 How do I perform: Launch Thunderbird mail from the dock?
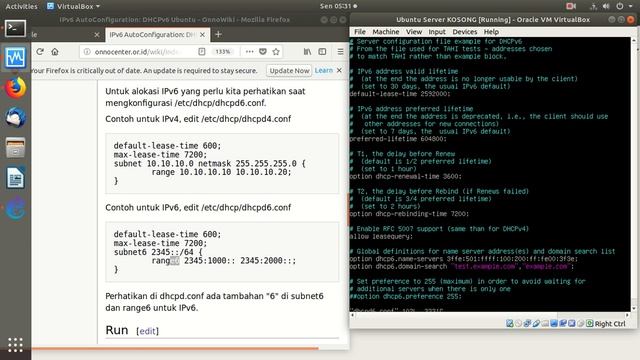tap(15, 118)
